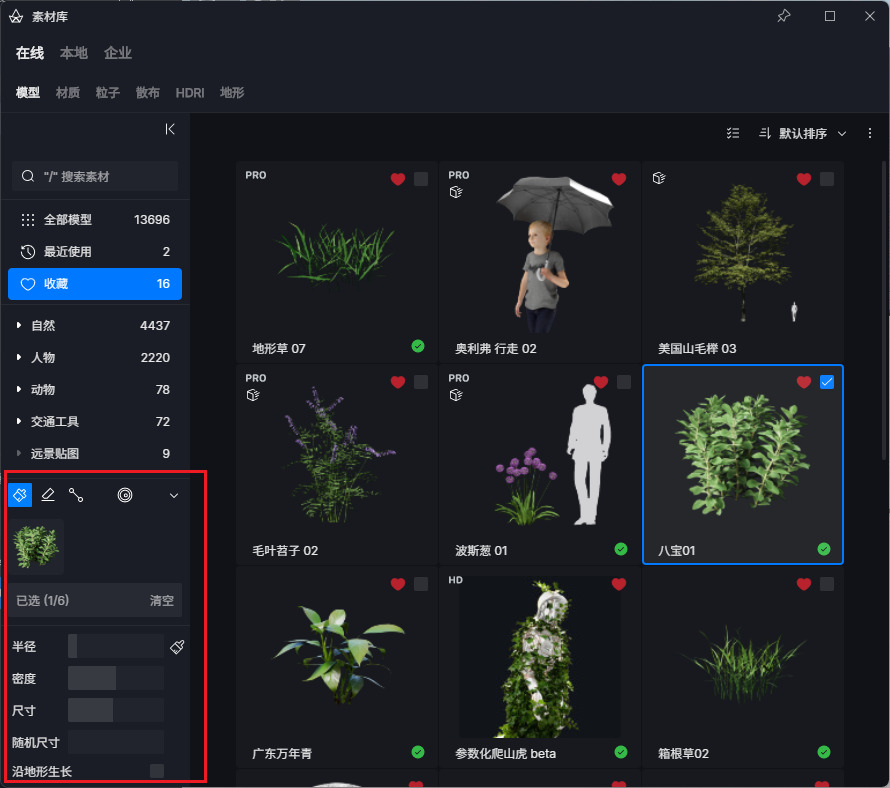Toggle the multi-select checklist icon
Image resolution: width=890 pixels, height=788 pixels.
[733, 133]
